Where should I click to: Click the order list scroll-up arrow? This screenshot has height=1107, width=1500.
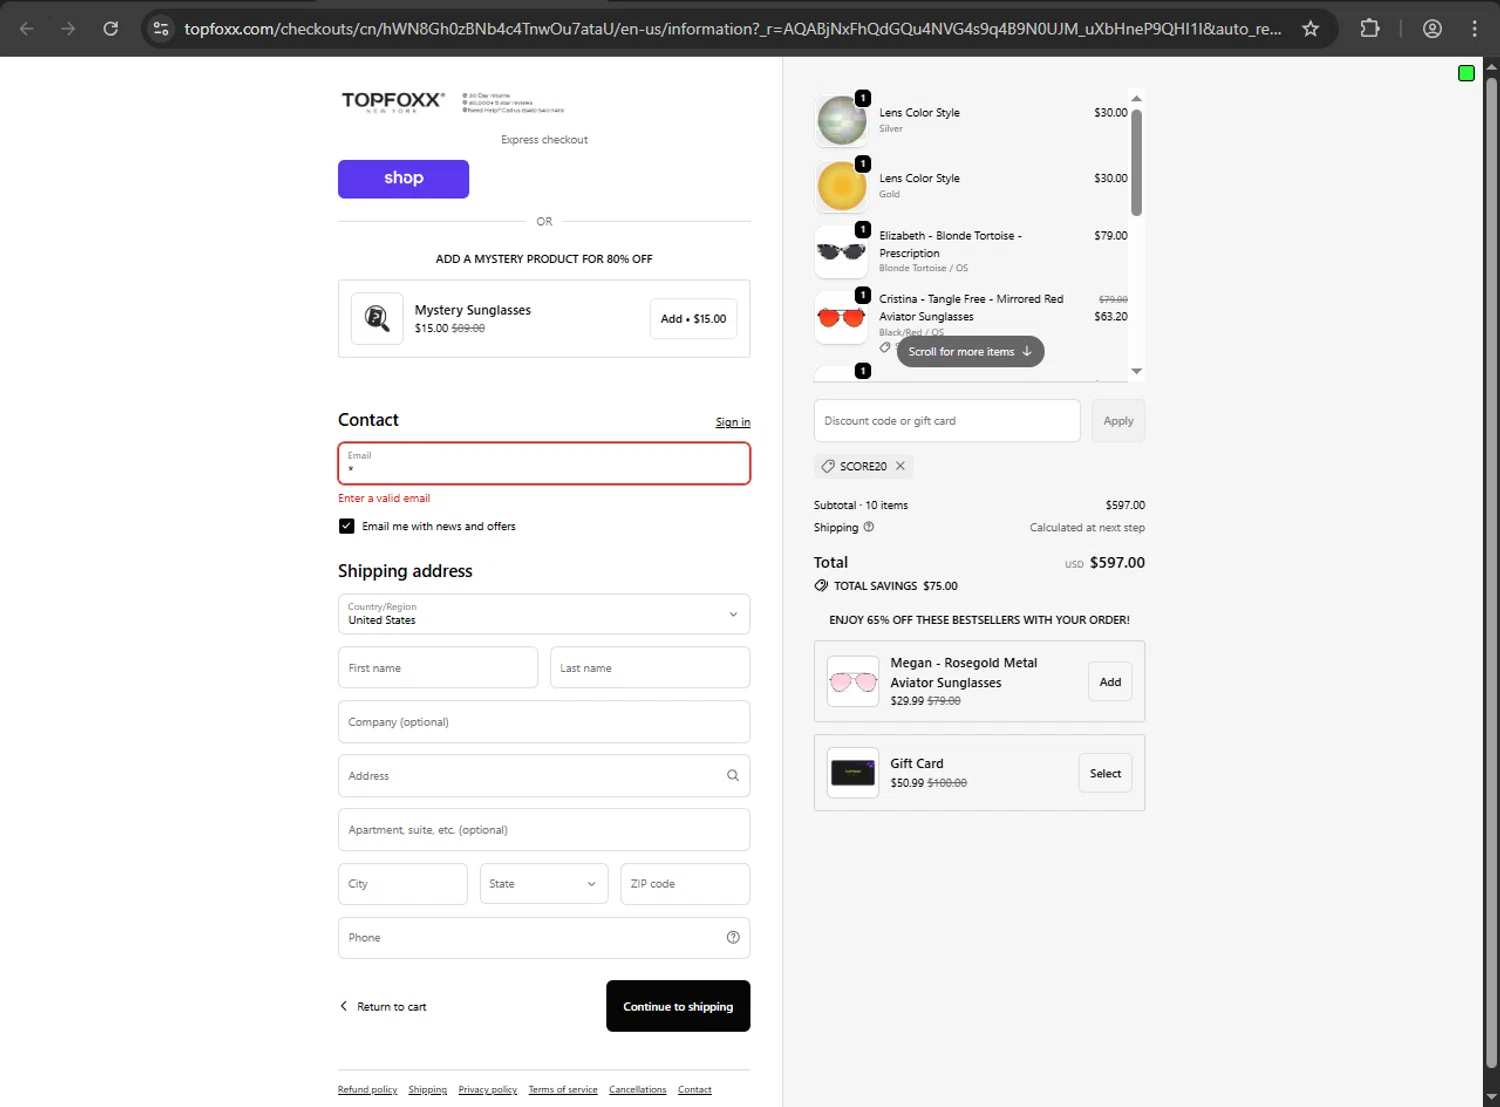tap(1136, 98)
